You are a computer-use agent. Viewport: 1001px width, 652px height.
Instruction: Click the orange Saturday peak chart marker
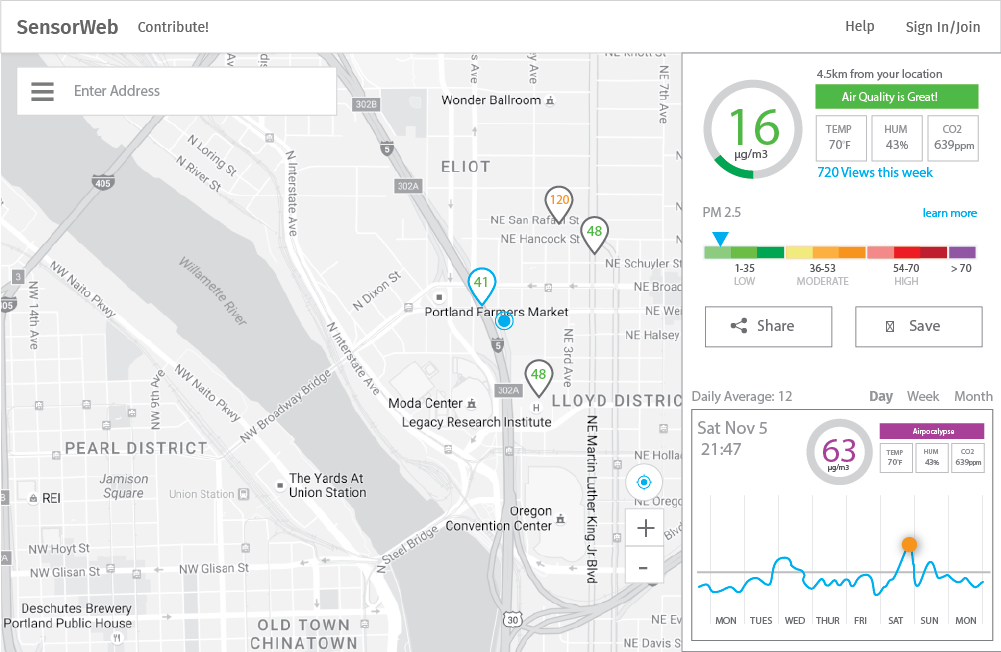(x=909, y=544)
